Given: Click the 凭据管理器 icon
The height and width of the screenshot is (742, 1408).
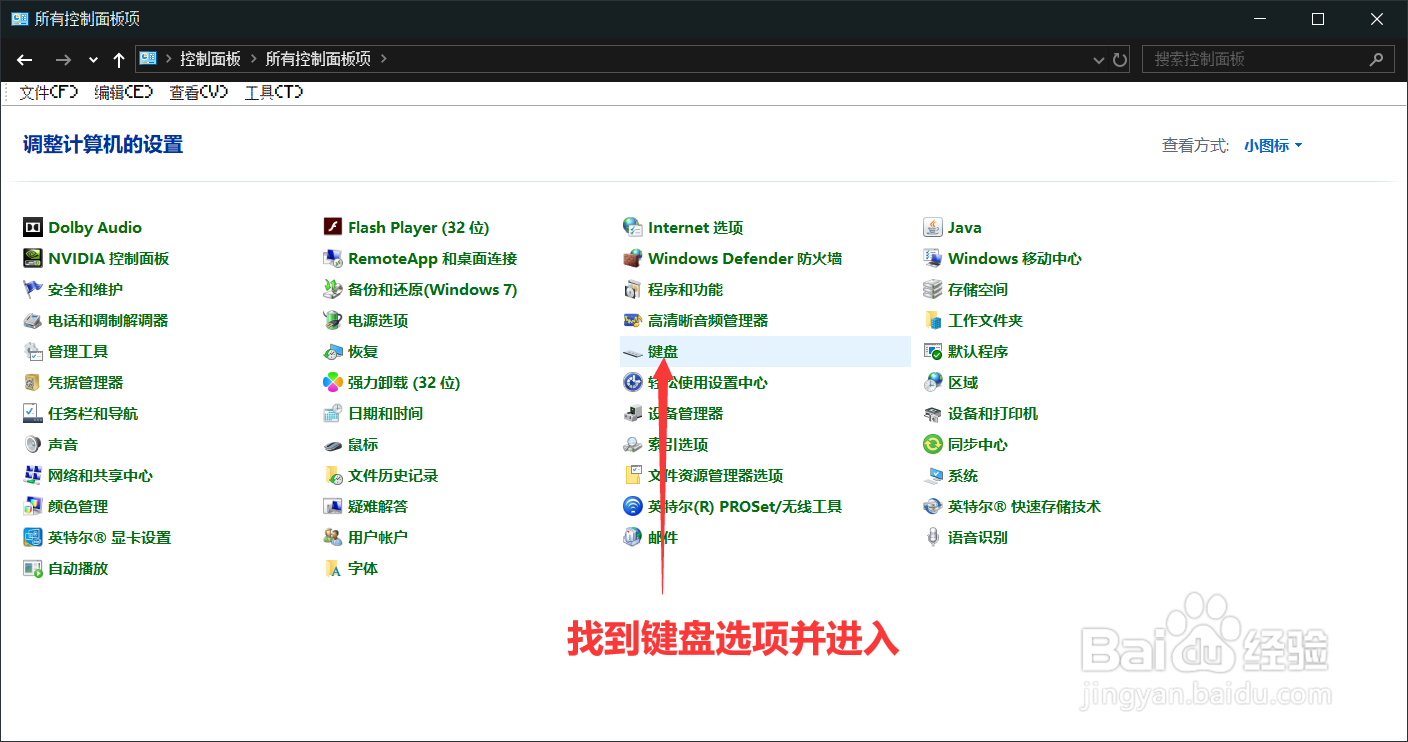Looking at the screenshot, I should pyautogui.click(x=33, y=382).
